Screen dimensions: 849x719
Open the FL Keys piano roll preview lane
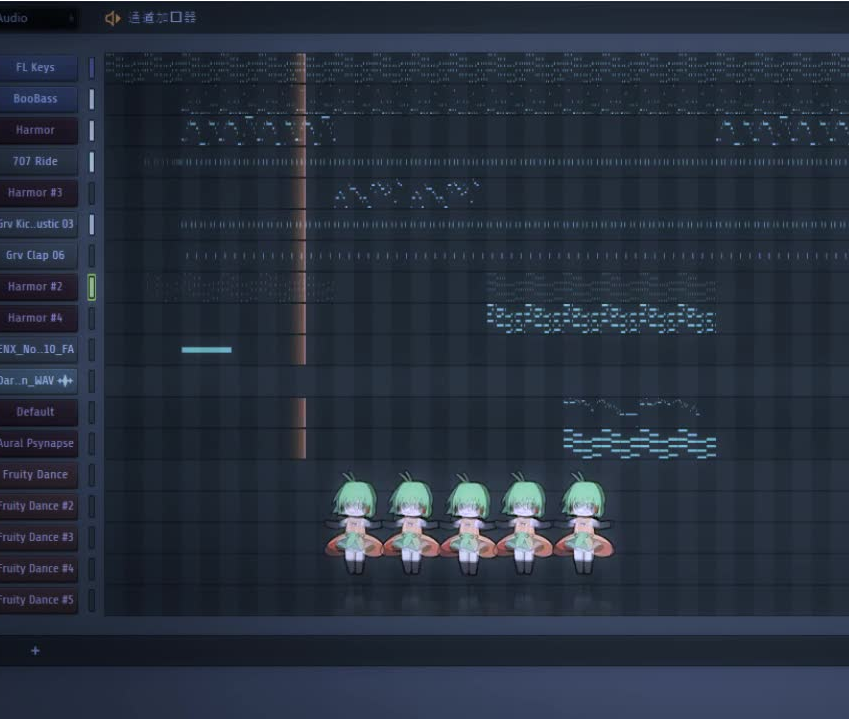(476, 68)
